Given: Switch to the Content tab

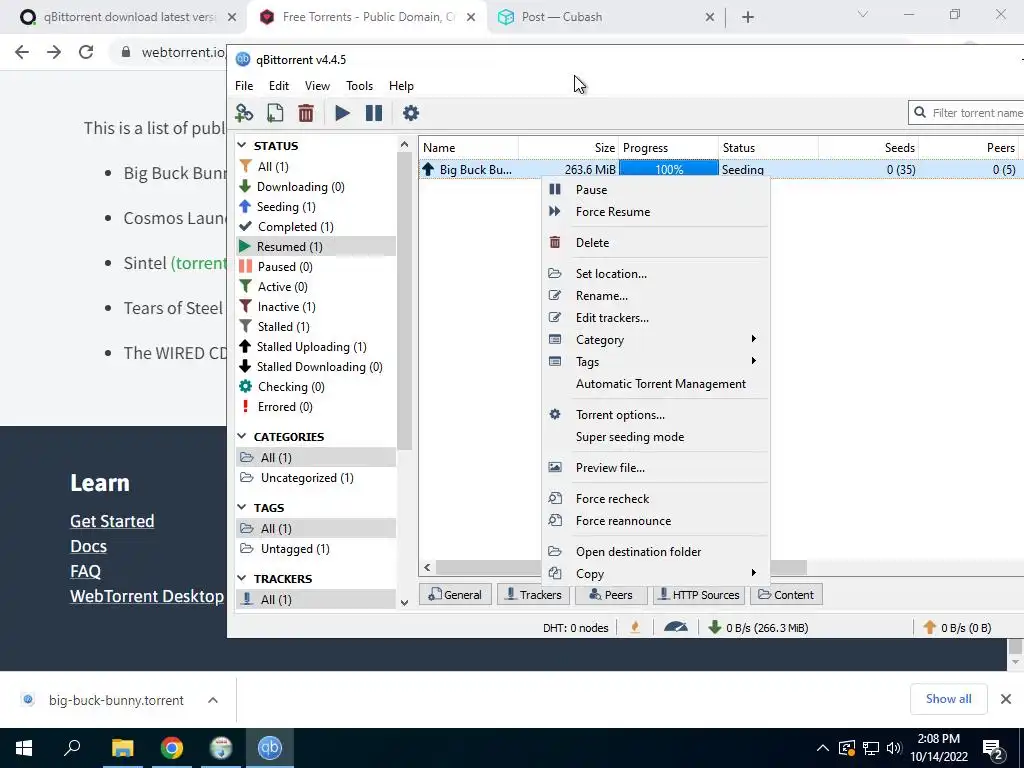Looking at the screenshot, I should coord(786,595).
